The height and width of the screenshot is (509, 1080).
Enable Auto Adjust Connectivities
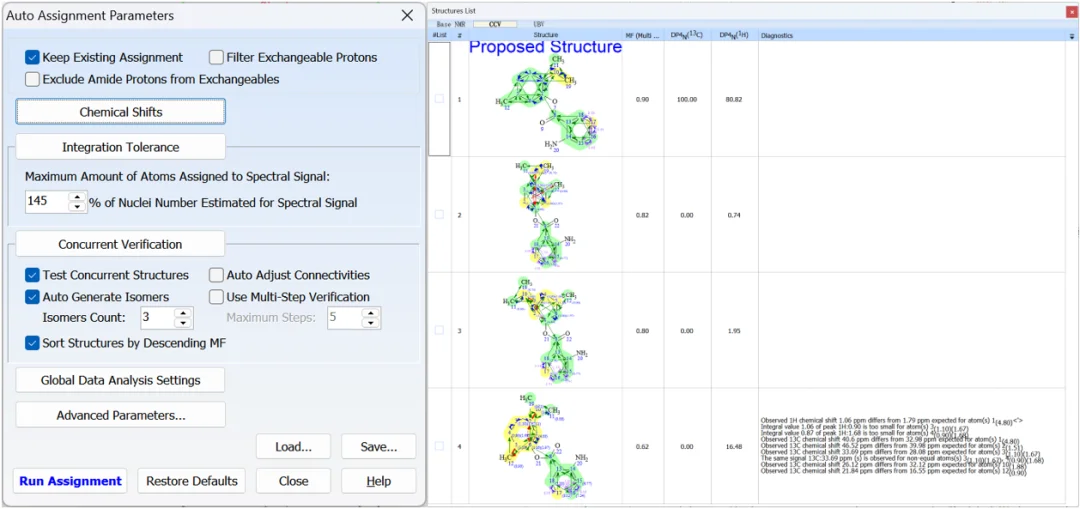(x=216, y=276)
